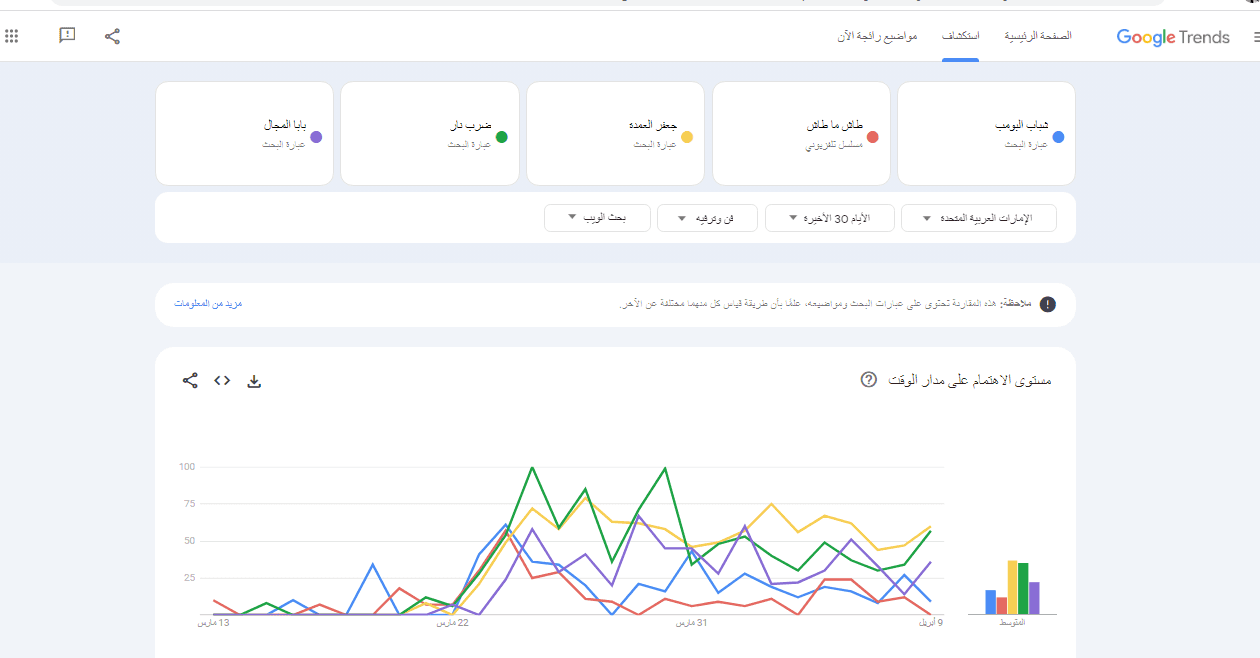Open the Google apps grid icon
The image size is (1260, 658).
point(12,36)
